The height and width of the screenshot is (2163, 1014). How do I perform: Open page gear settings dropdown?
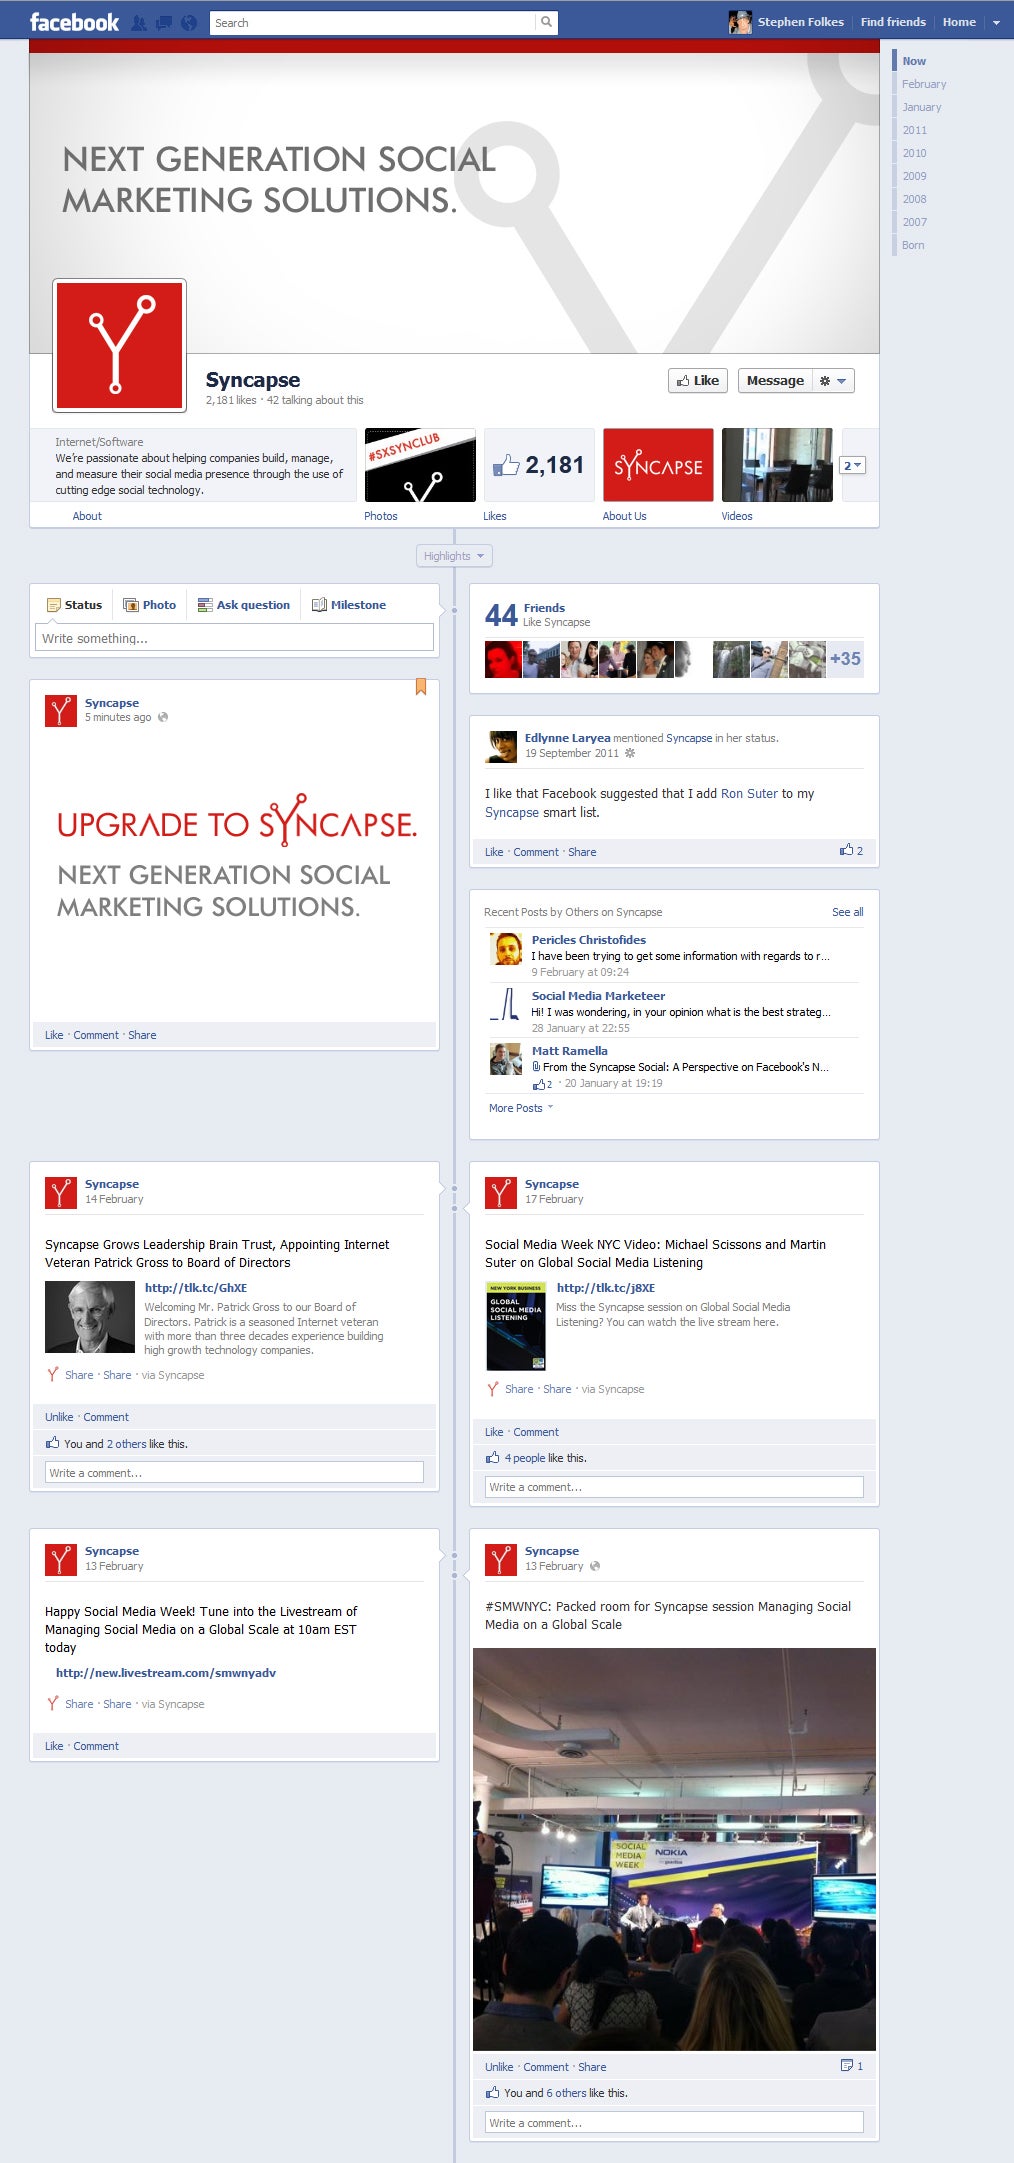tap(833, 381)
